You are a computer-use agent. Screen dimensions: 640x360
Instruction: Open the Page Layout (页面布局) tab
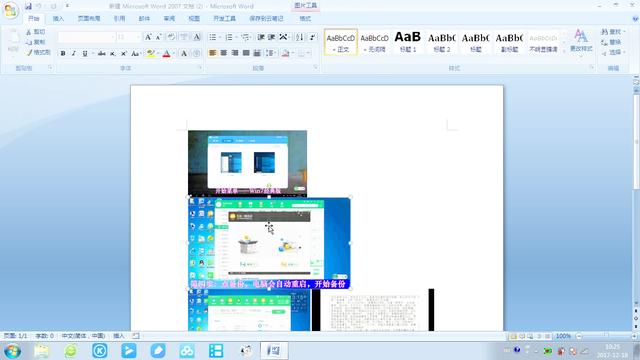pos(89,18)
